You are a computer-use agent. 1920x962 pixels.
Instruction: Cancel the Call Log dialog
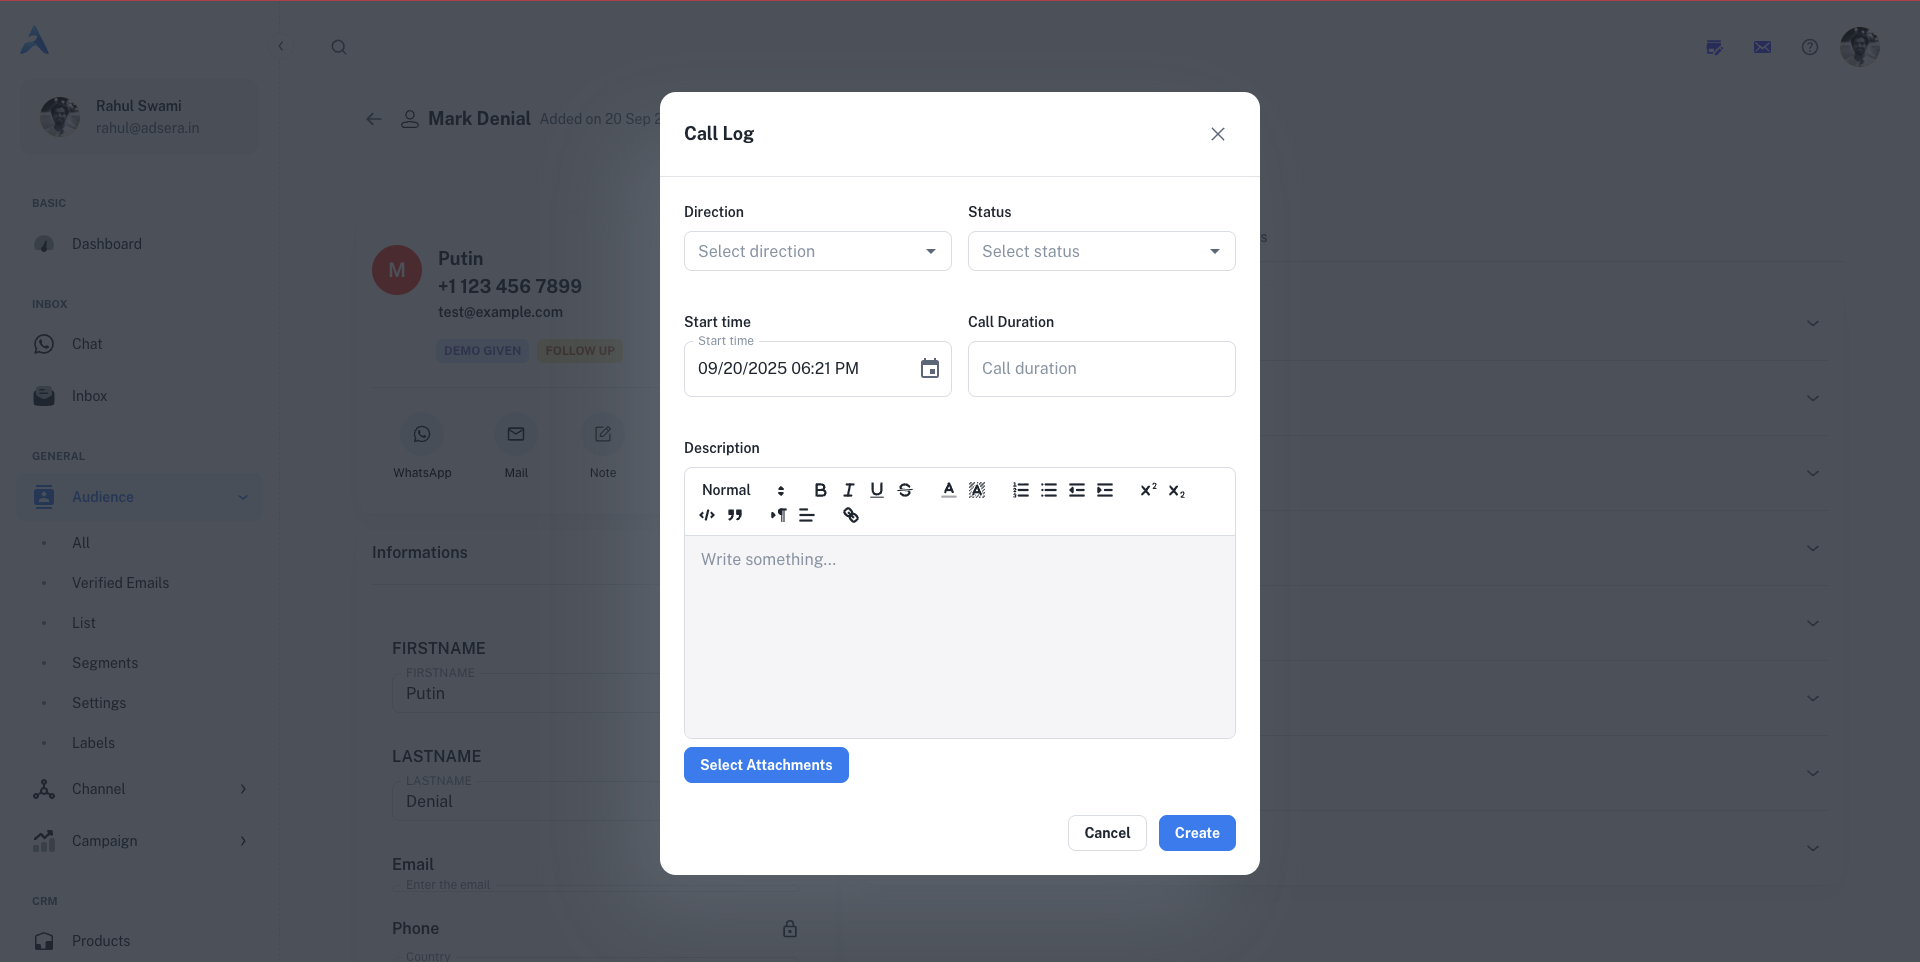coord(1106,833)
